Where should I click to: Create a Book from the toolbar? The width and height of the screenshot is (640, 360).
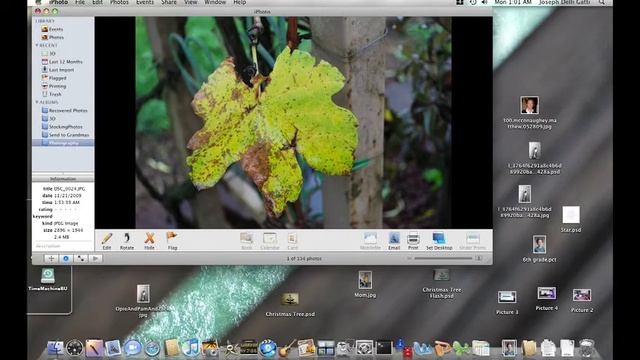(247, 241)
